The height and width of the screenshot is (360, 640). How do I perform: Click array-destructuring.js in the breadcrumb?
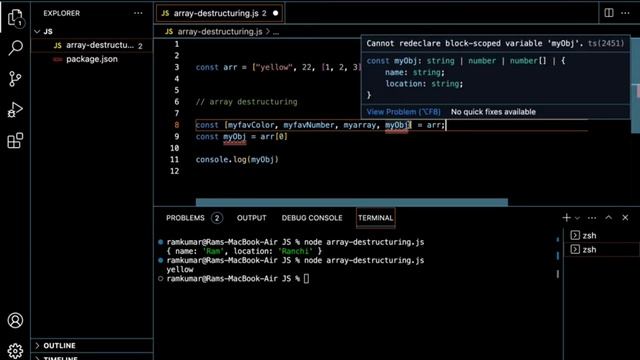pos(220,31)
